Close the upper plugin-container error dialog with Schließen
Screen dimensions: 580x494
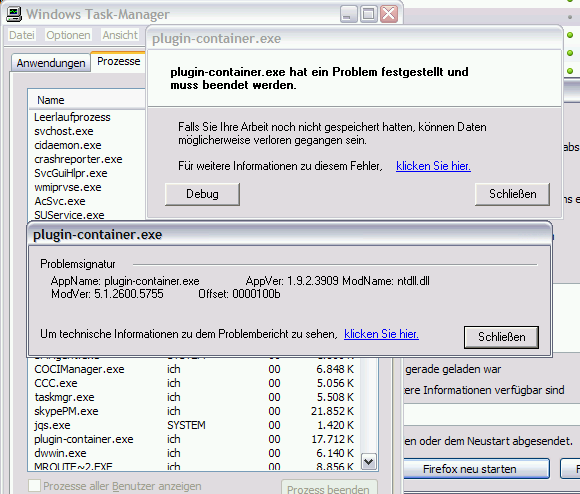tap(512, 194)
